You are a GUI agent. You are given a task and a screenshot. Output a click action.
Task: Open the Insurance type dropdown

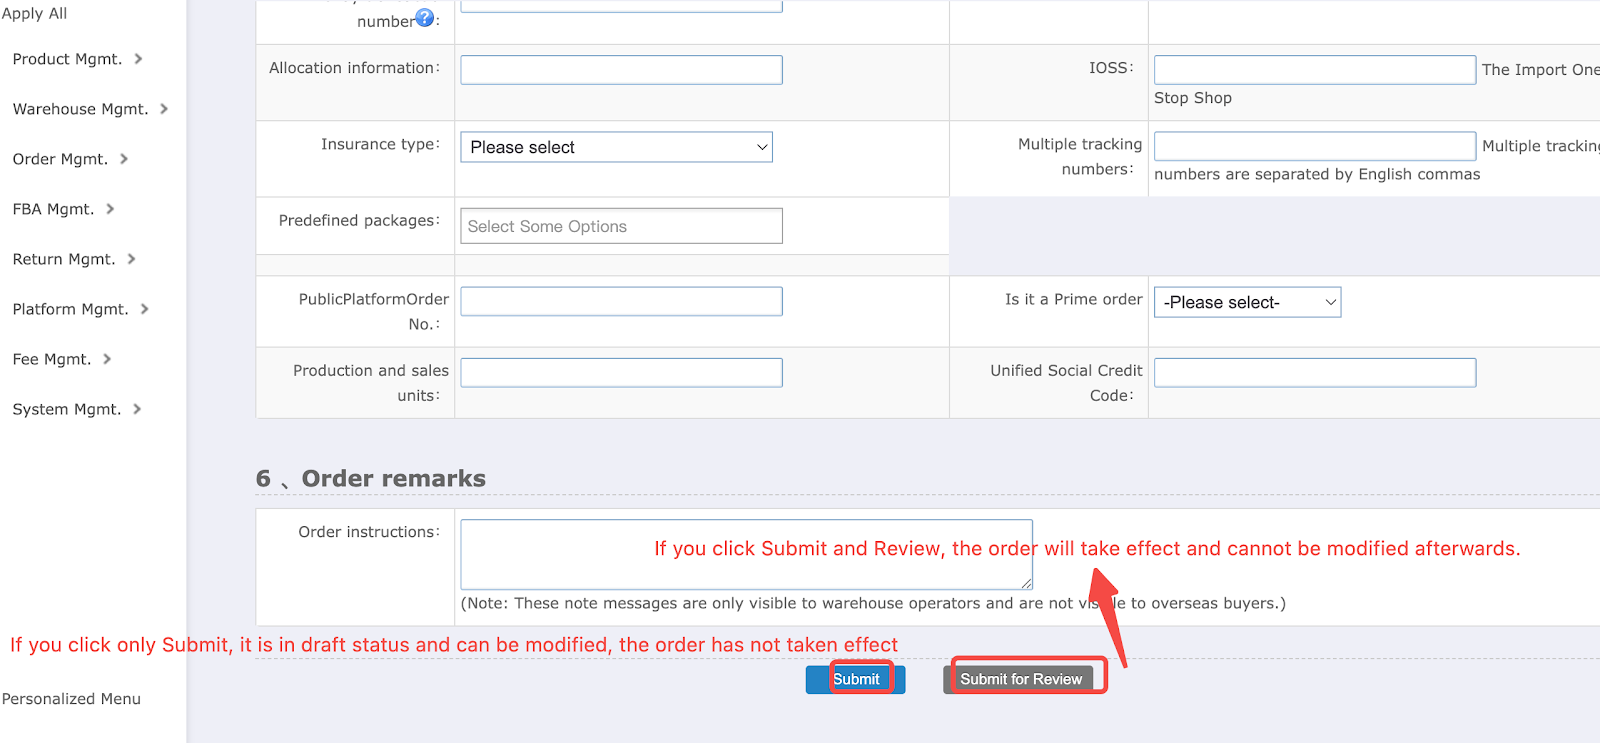pos(616,147)
